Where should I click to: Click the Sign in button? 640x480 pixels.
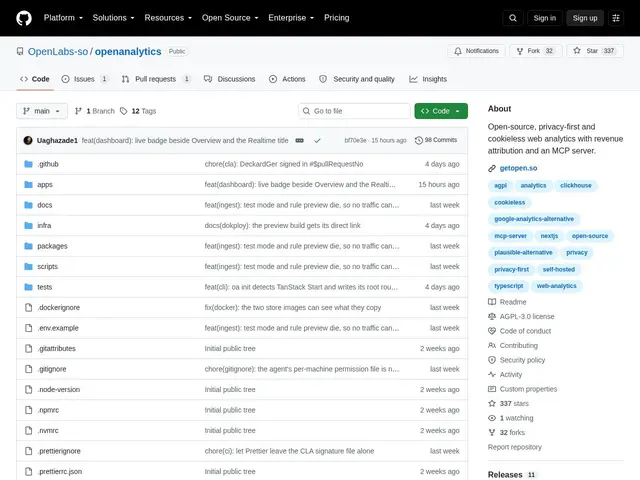[544, 18]
